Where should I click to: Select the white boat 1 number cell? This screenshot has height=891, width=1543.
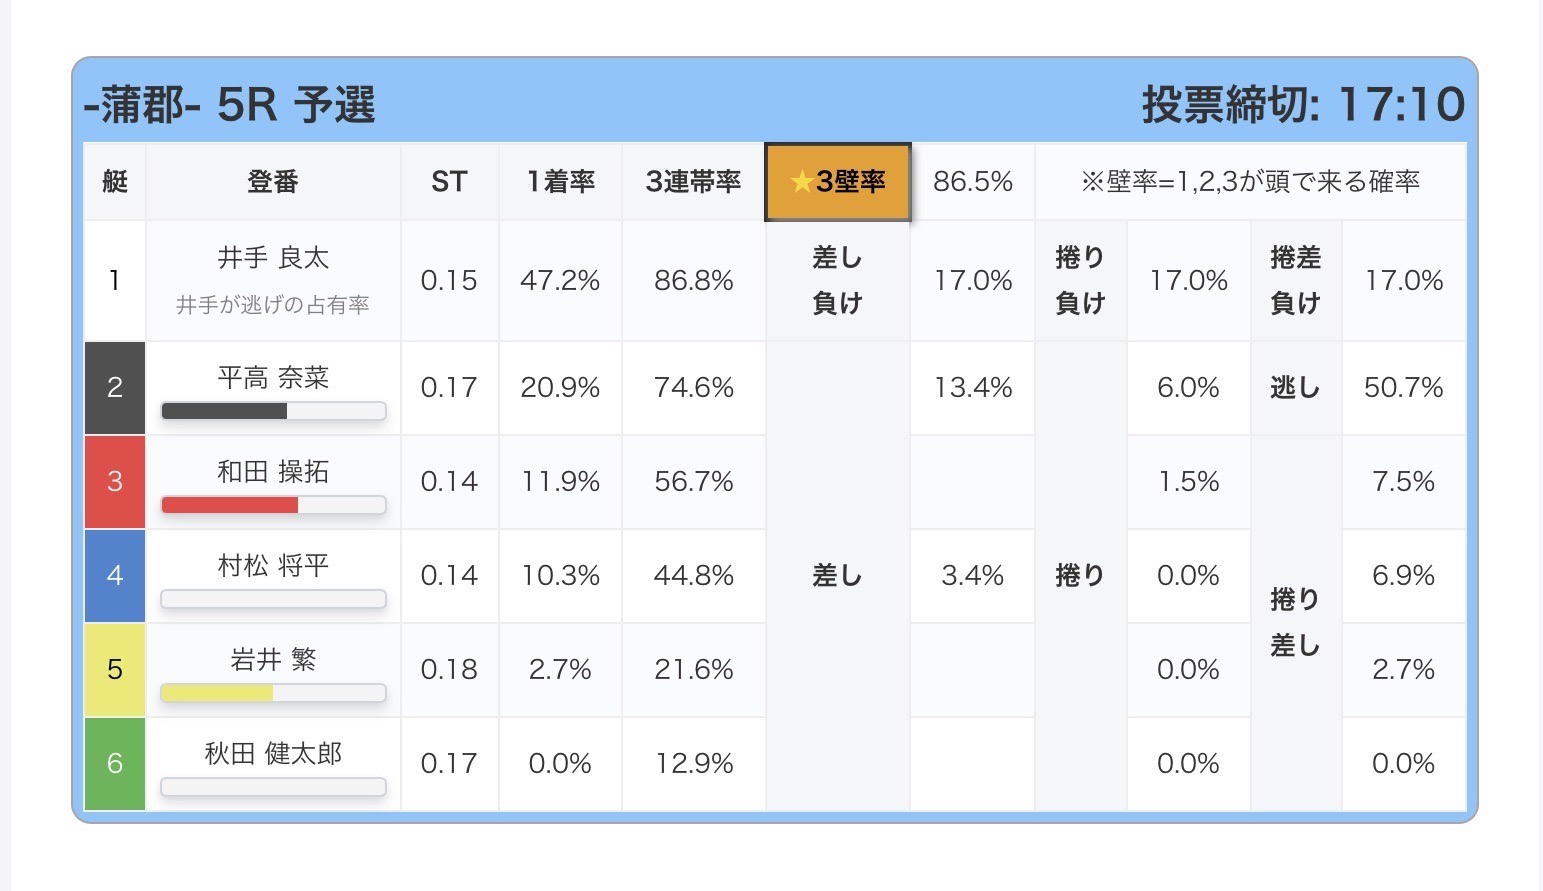tap(115, 281)
